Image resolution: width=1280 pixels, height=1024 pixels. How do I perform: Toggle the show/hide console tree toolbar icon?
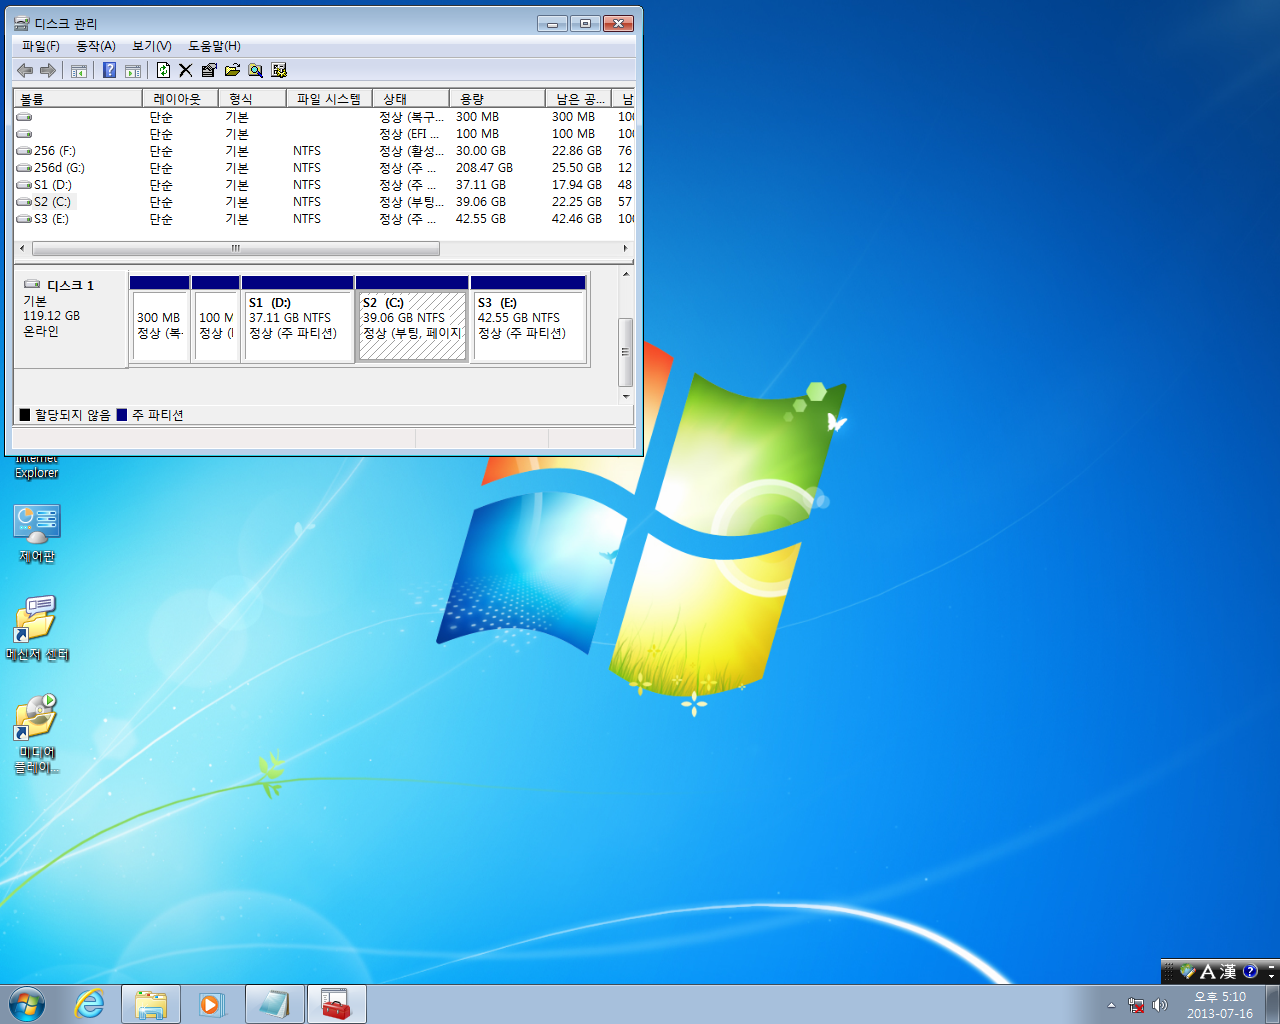coord(79,70)
